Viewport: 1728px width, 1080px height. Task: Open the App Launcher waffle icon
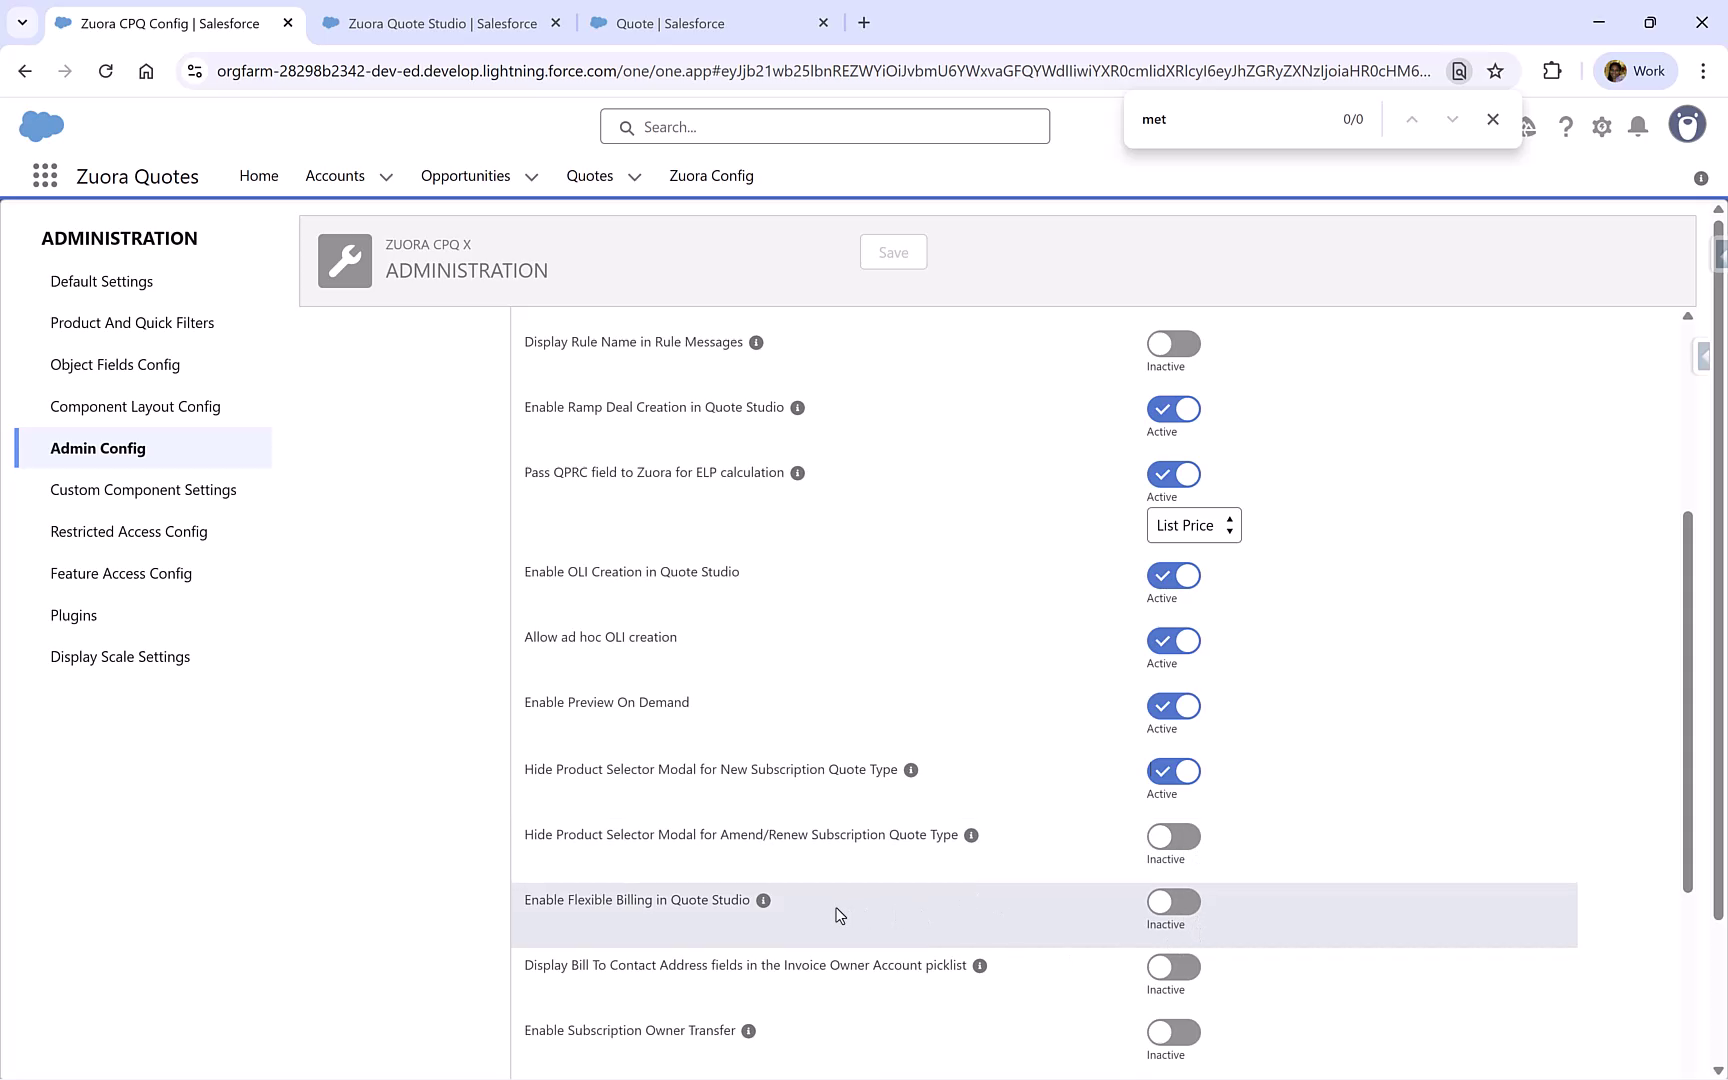click(x=45, y=175)
